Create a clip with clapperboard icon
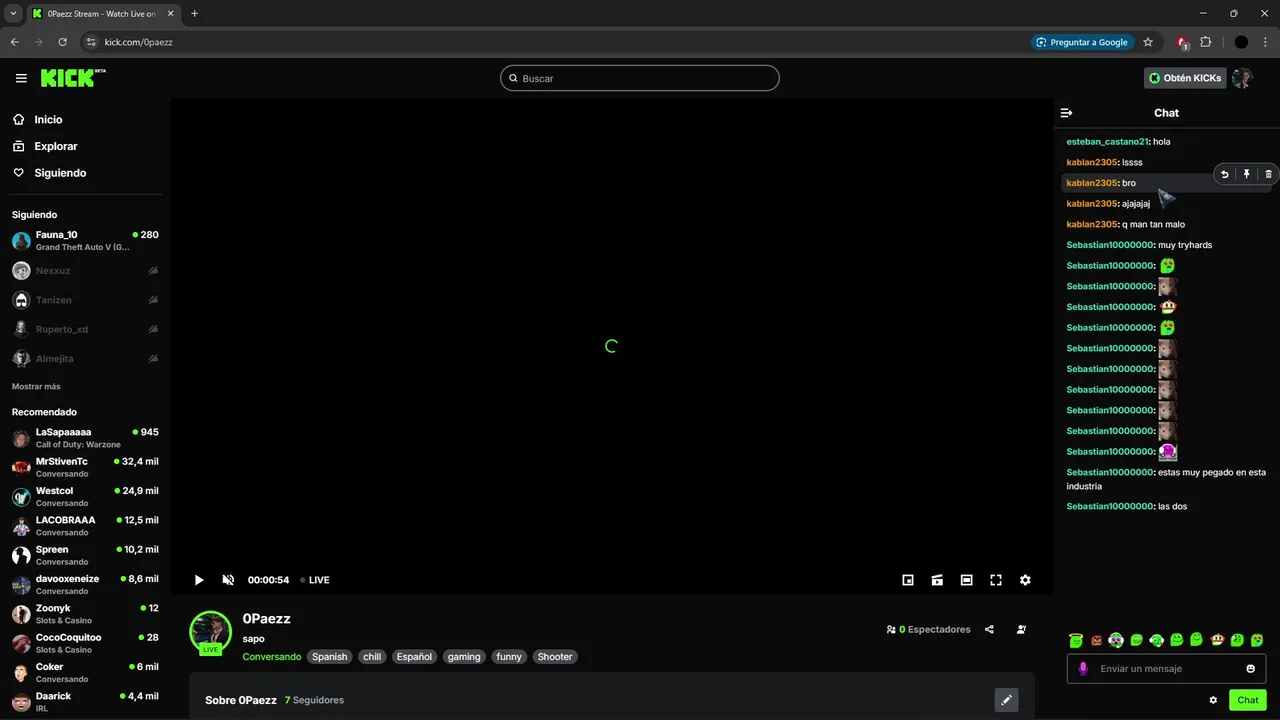The image size is (1280, 720). (x=937, y=580)
